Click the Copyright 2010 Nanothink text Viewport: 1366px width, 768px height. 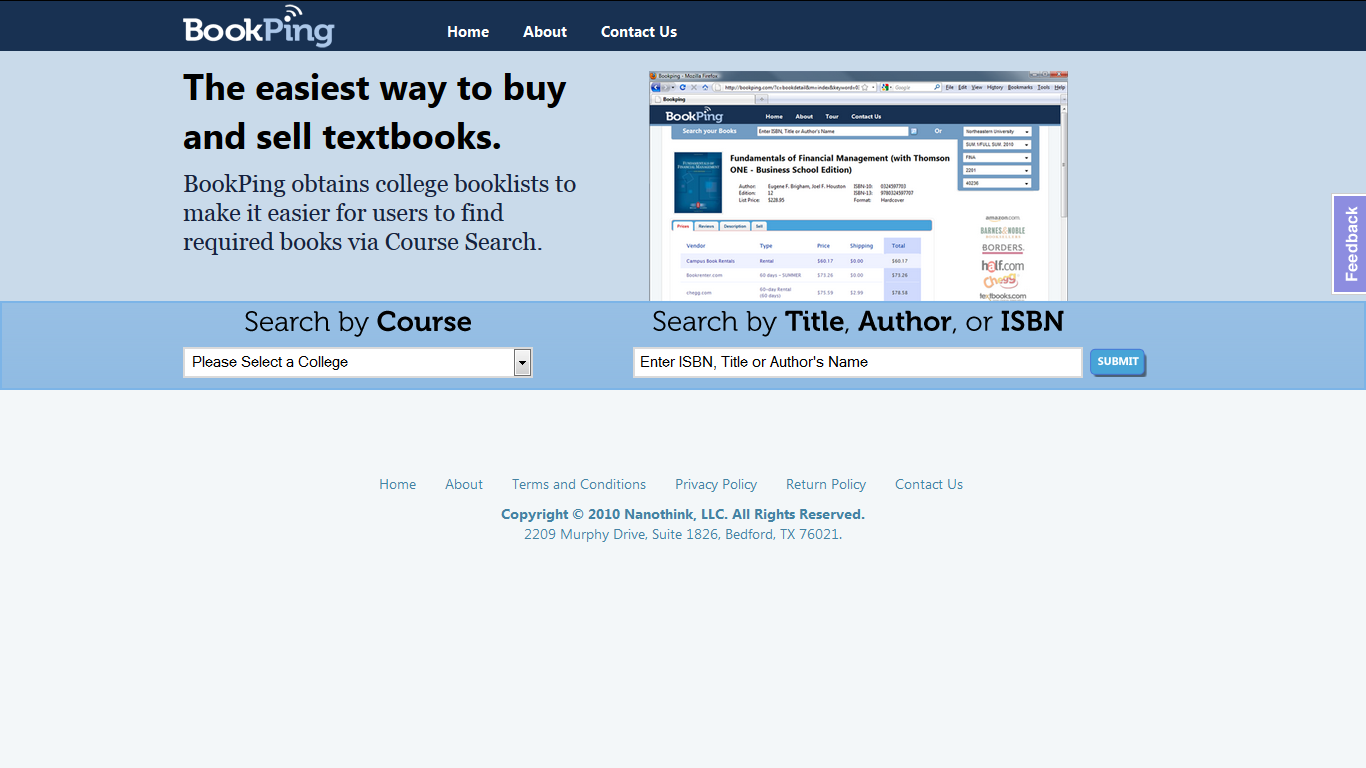click(x=683, y=514)
